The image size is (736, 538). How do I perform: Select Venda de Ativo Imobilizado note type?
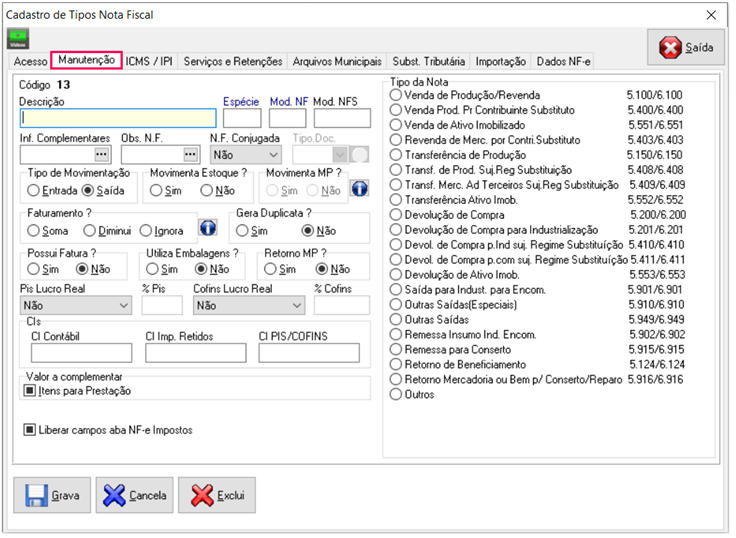[396, 125]
